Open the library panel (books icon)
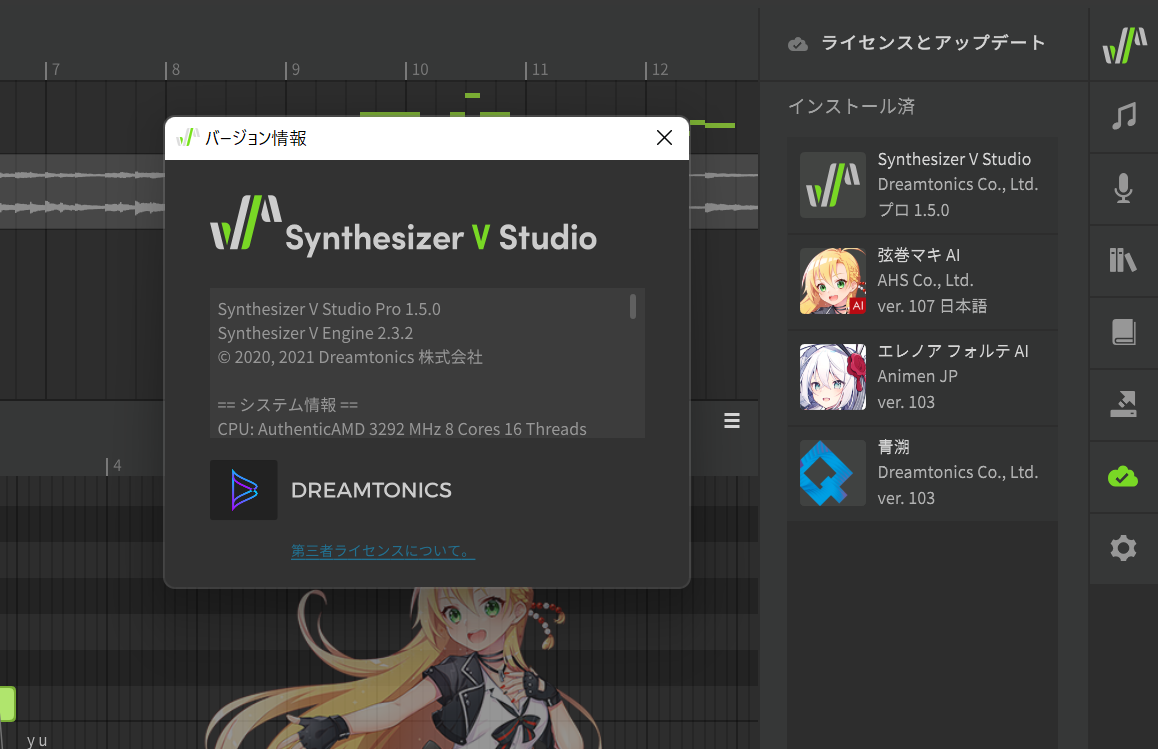The width and height of the screenshot is (1158, 749). (x=1123, y=260)
